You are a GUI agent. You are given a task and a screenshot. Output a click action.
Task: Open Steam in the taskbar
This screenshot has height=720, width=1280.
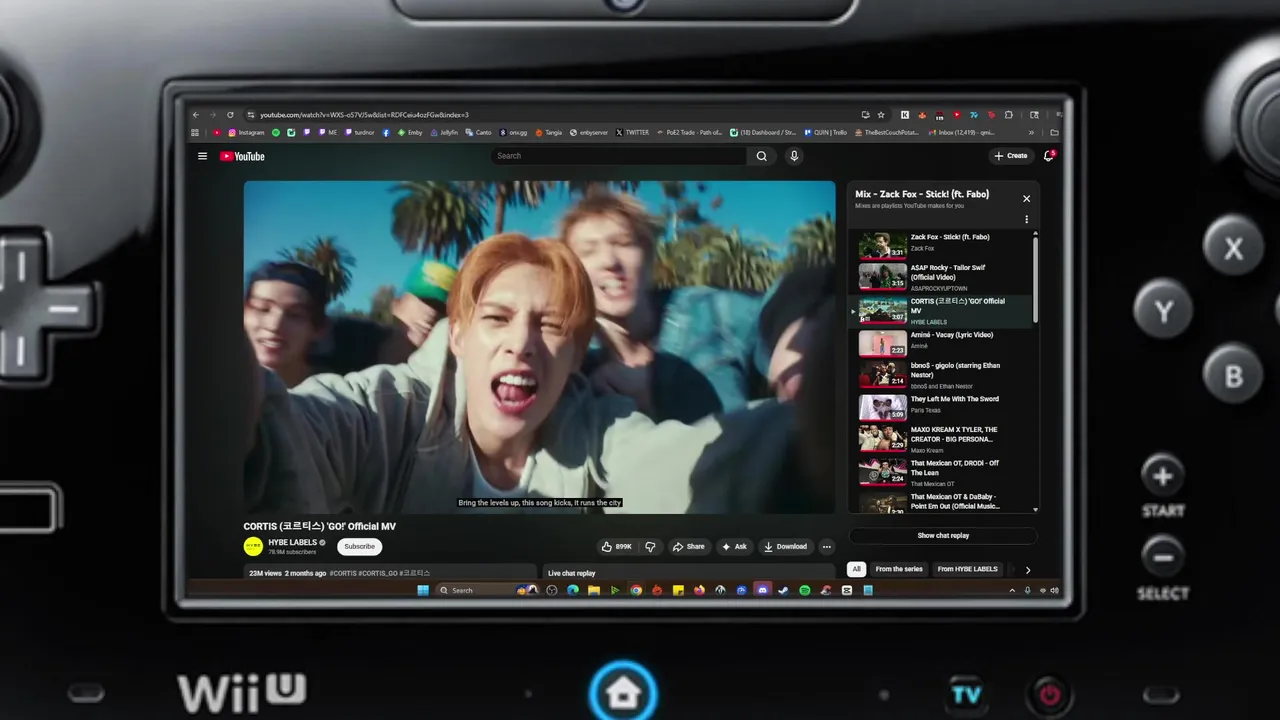coord(784,590)
